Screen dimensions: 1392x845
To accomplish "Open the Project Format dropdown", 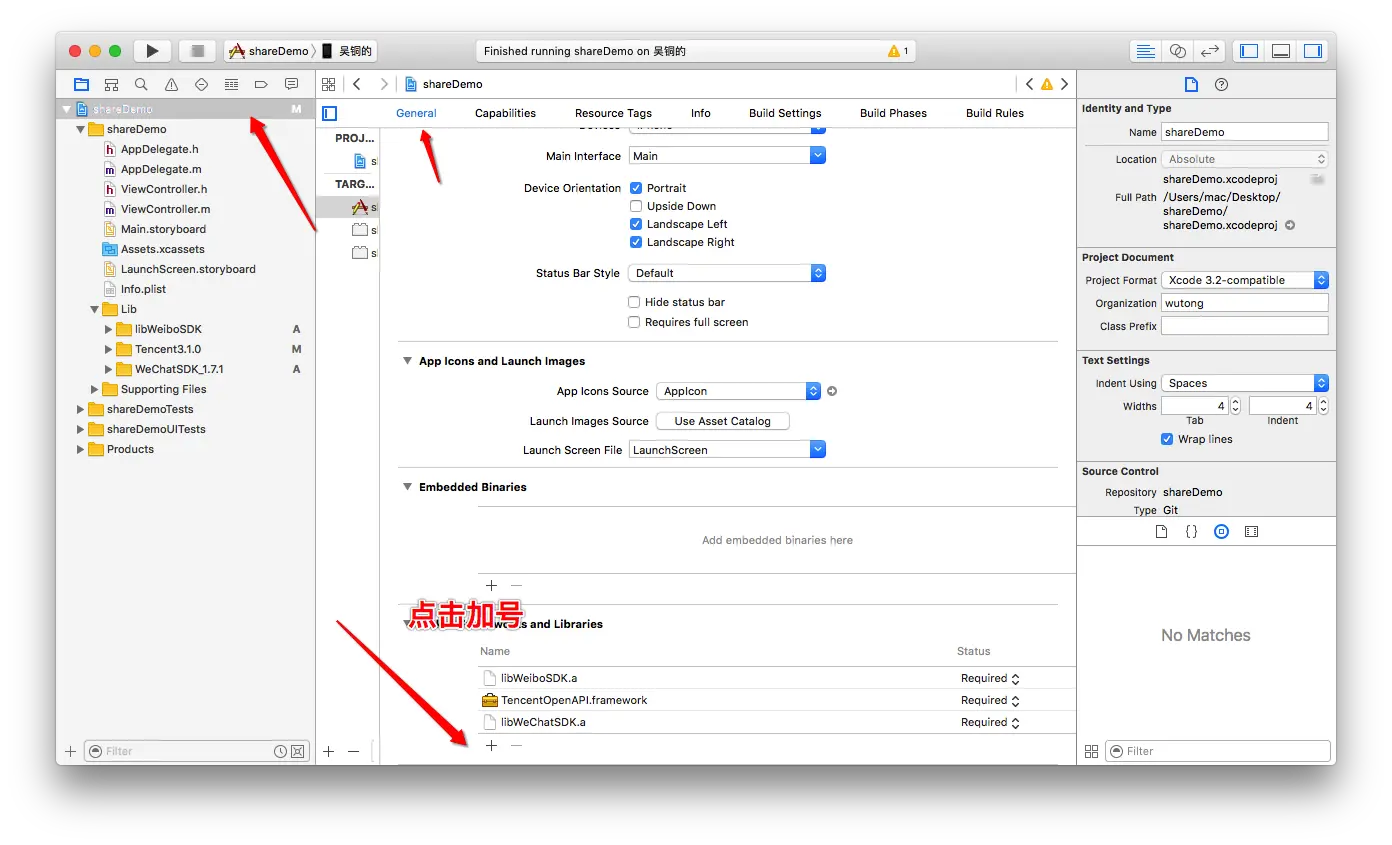I will click(x=1245, y=280).
